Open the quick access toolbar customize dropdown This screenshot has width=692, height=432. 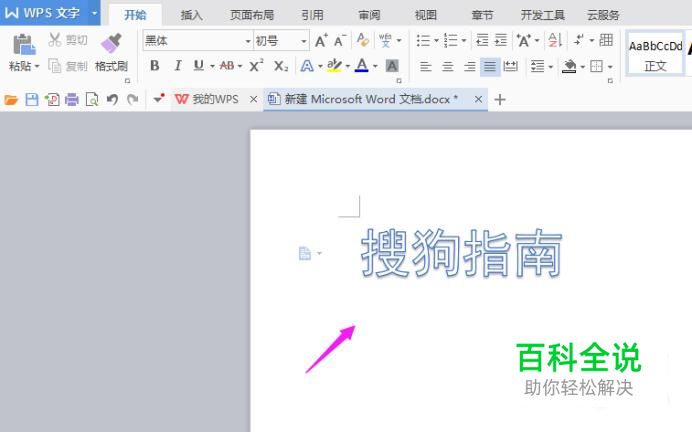point(158,98)
